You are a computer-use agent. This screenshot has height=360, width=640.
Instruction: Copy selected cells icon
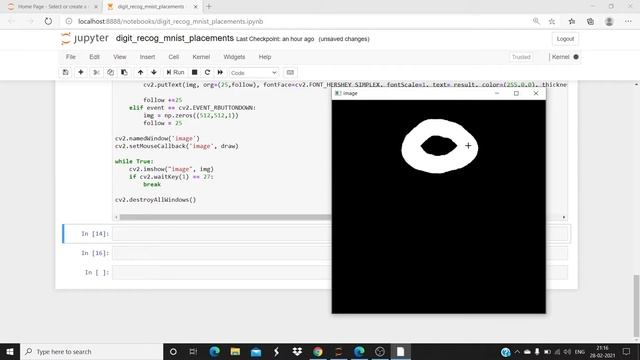coord(110,72)
